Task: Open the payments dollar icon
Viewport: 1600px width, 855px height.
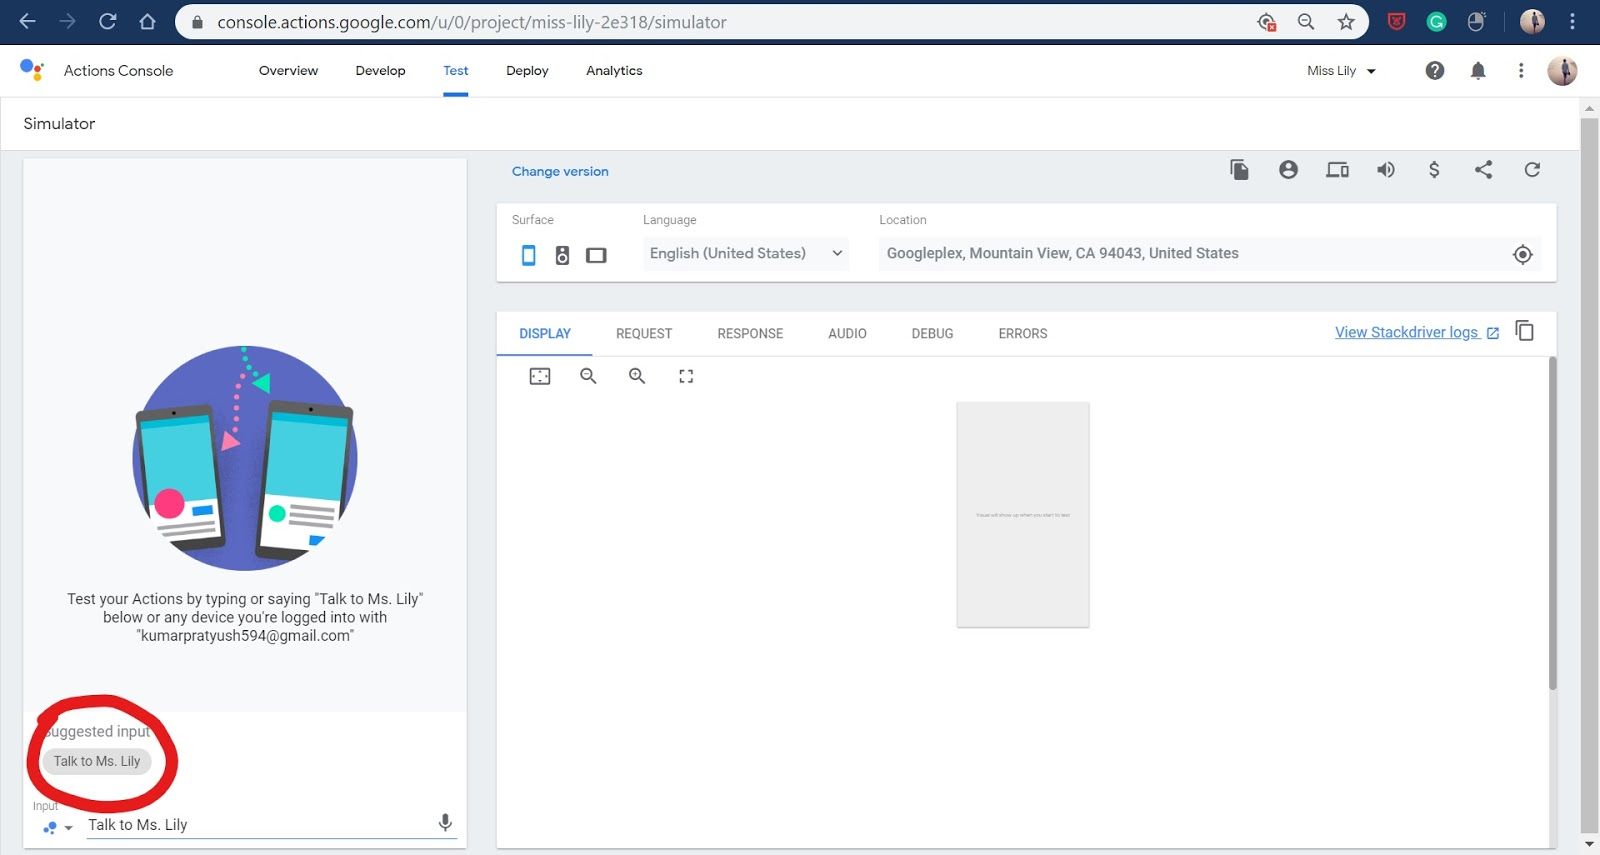Action: (x=1434, y=169)
